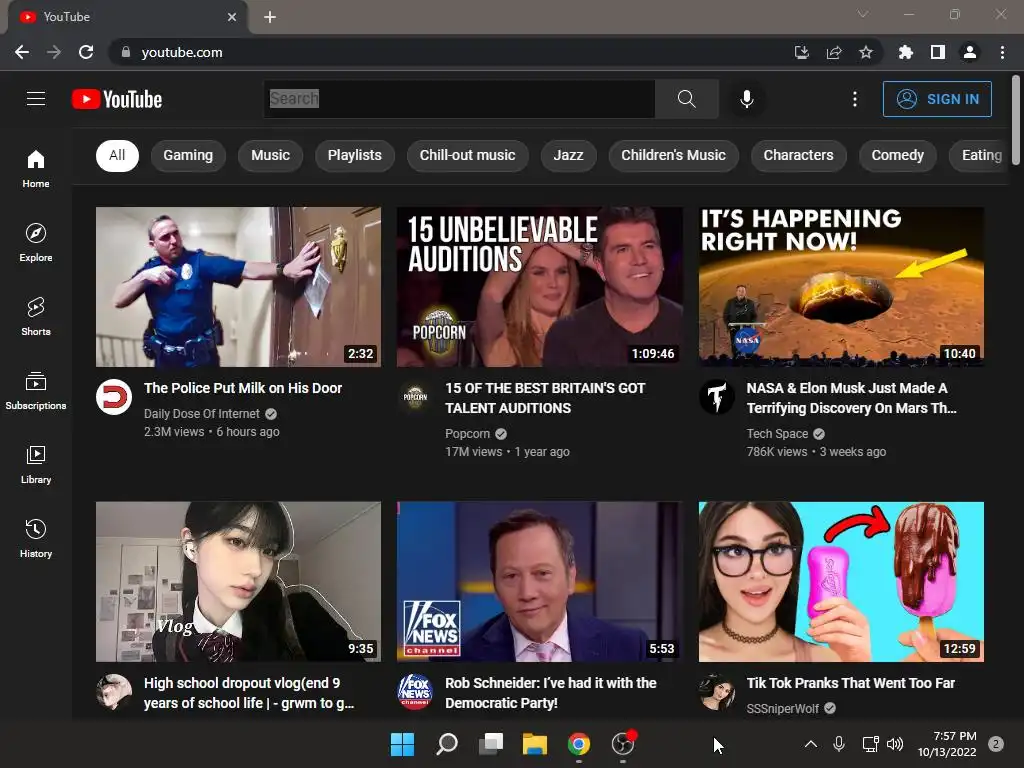Open taskbar search
The image size is (1024, 768).
point(447,744)
